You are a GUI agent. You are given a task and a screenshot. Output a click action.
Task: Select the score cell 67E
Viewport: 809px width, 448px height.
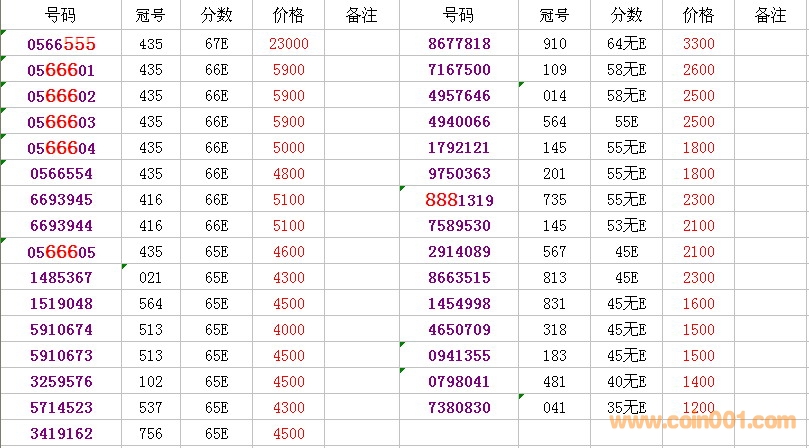[216, 44]
